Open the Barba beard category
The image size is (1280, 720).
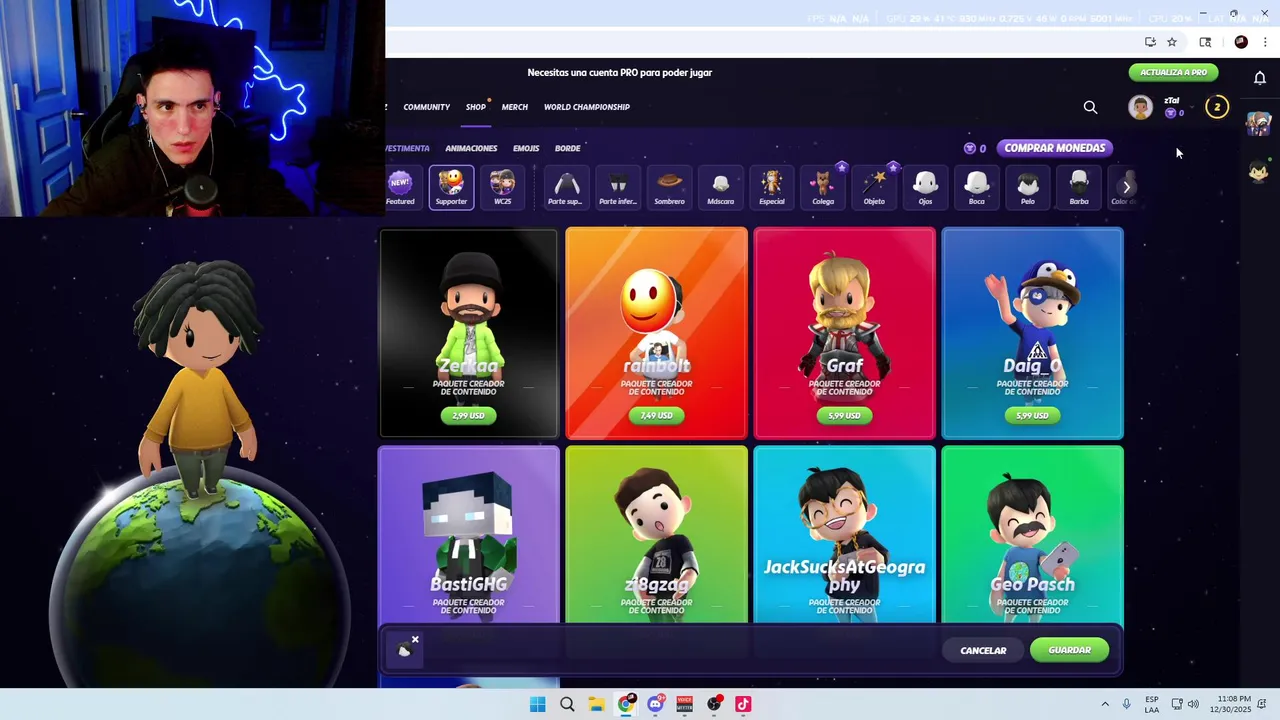click(x=1079, y=187)
